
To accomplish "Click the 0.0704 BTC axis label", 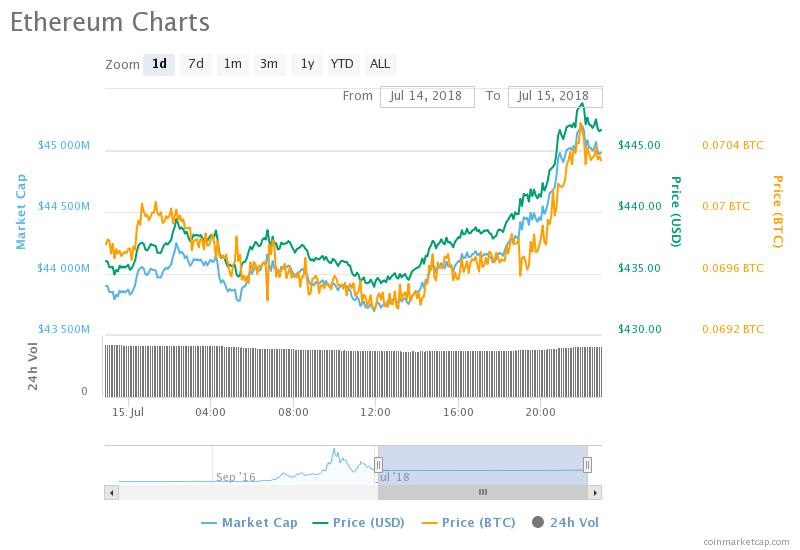I will tap(733, 145).
